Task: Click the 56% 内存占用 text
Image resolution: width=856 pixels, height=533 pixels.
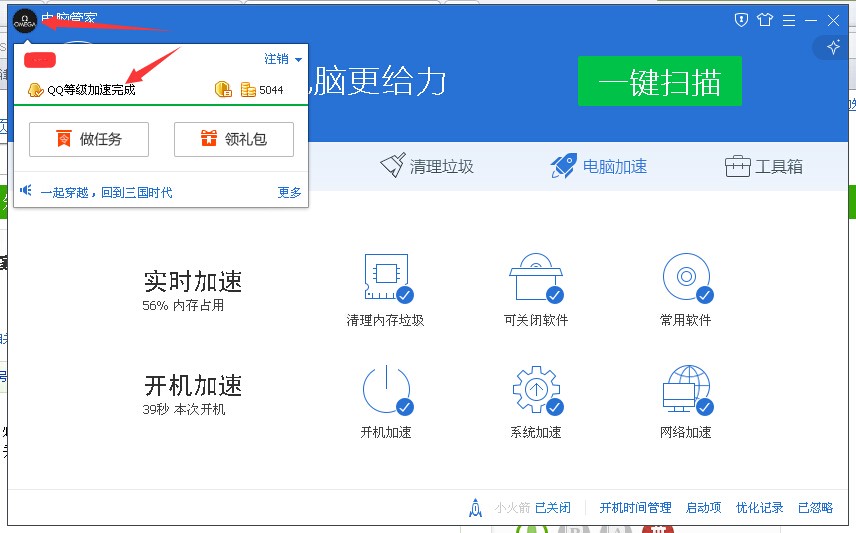Action: tap(183, 305)
